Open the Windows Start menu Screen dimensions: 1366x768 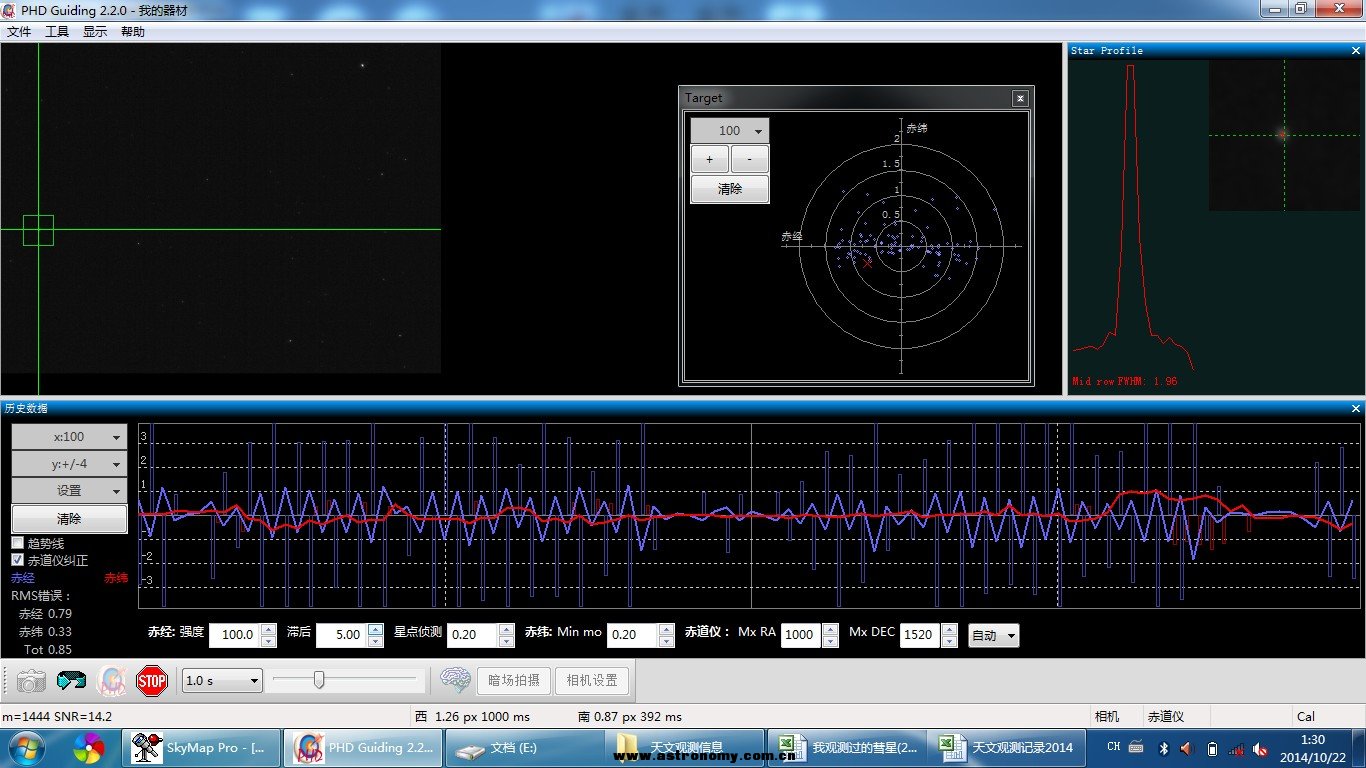pos(25,747)
